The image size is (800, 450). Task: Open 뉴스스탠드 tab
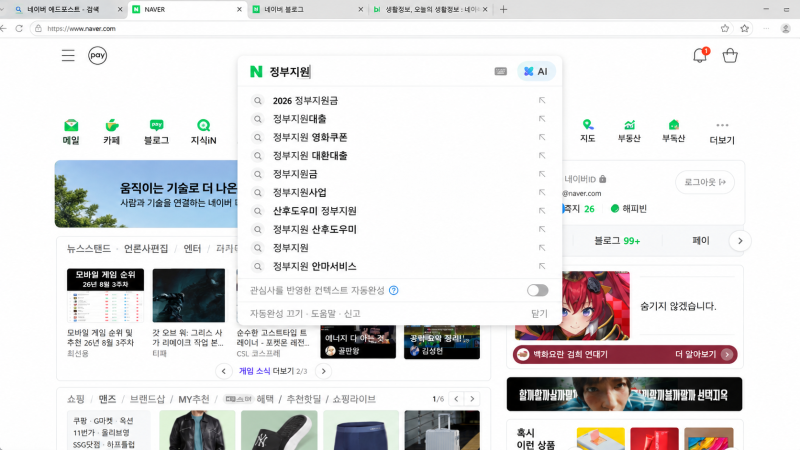pyautogui.click(x=89, y=248)
